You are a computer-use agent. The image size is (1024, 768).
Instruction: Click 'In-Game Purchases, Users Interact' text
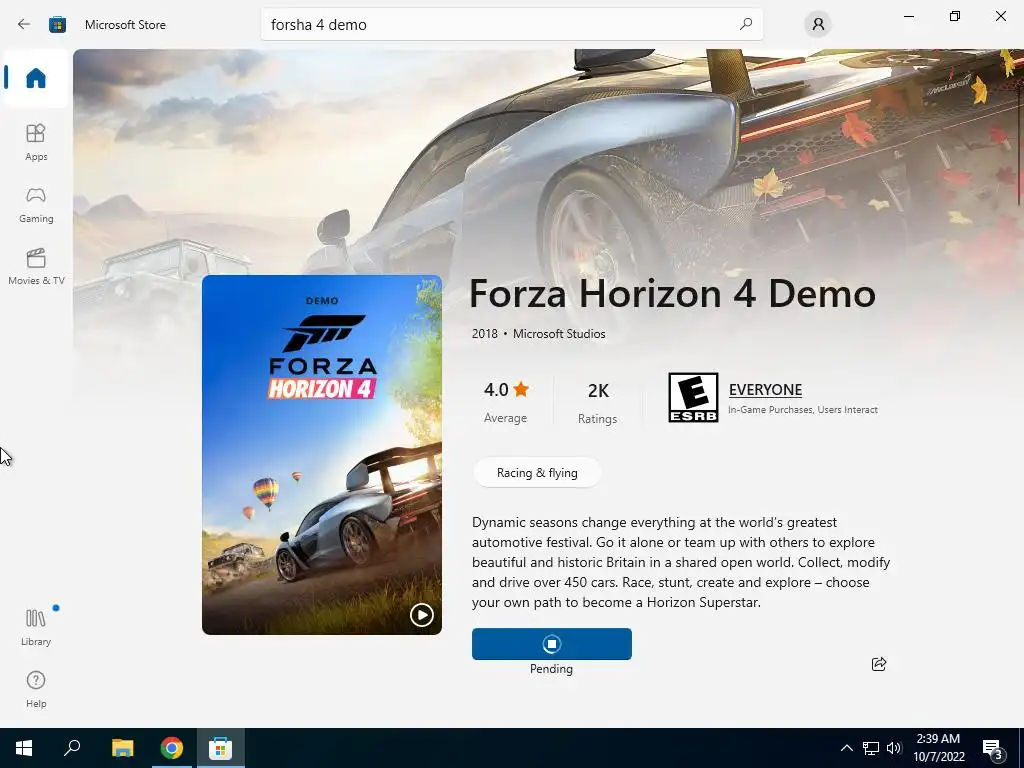(x=803, y=409)
